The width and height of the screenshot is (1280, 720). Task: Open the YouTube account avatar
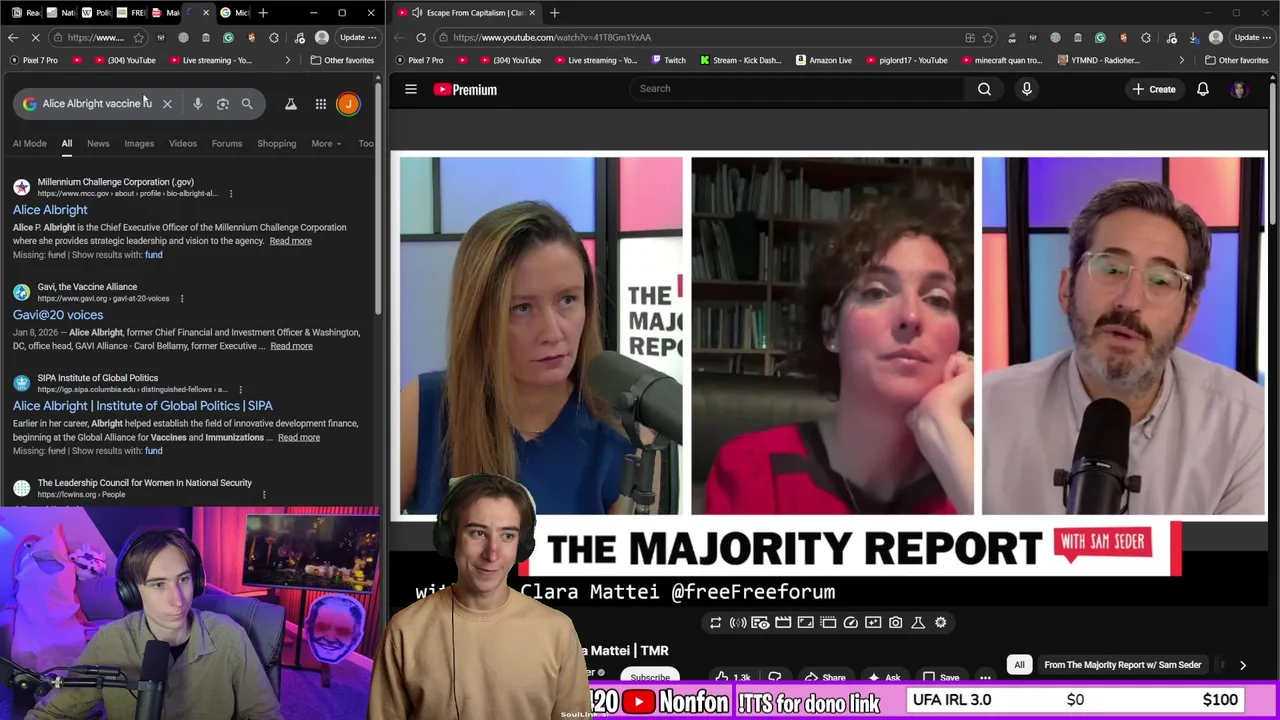pos(1239,89)
